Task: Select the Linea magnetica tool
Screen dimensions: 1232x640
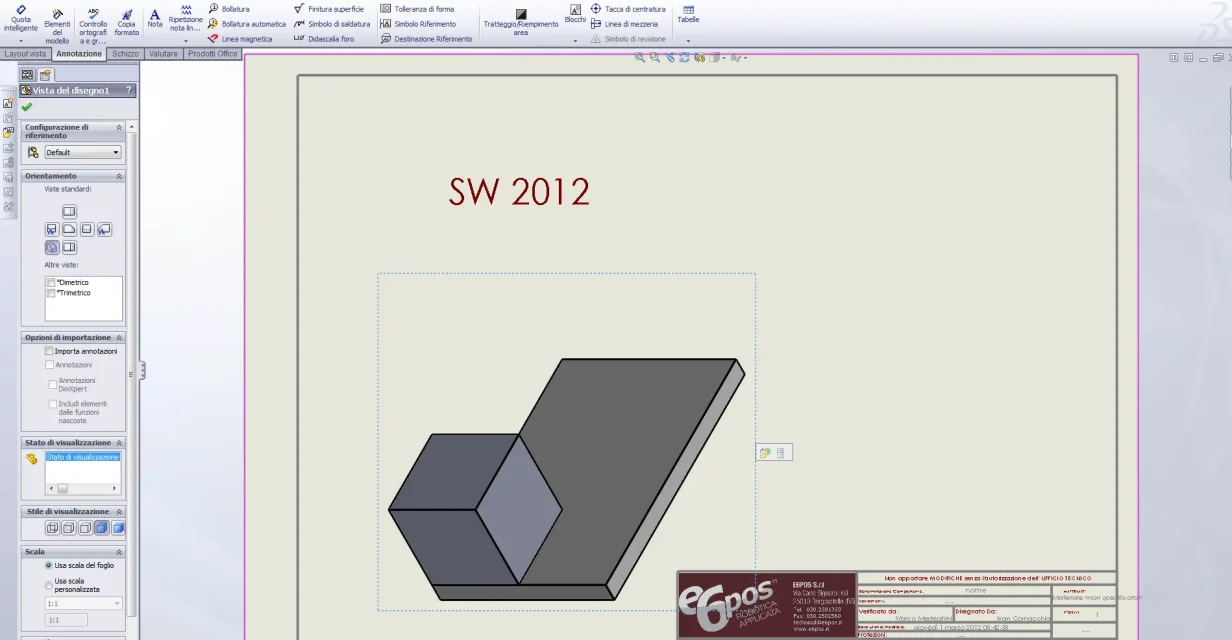Action: click(240, 39)
